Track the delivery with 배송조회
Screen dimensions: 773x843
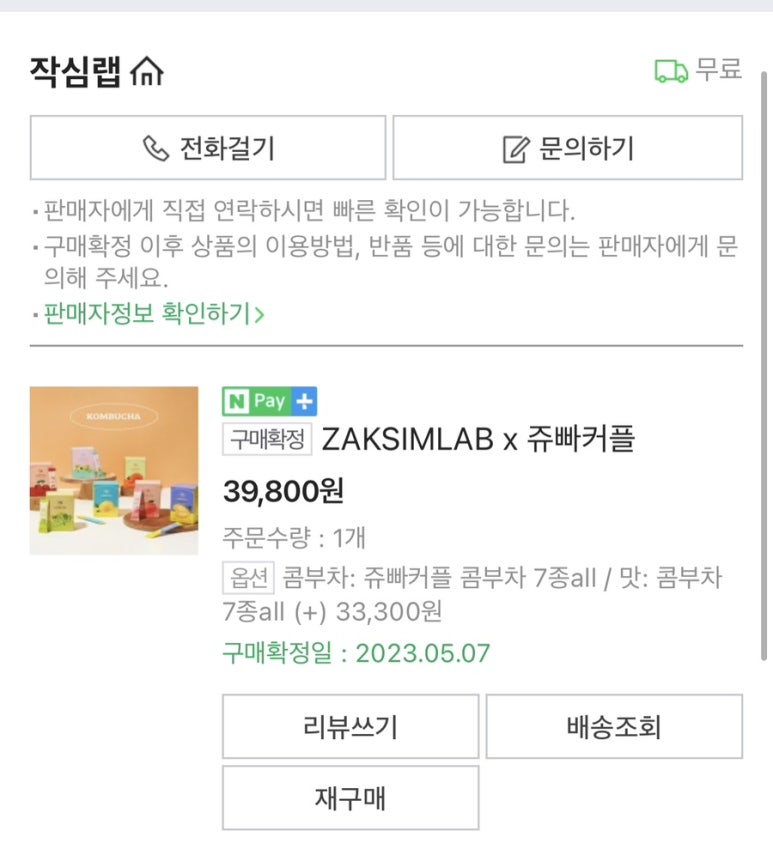[x=614, y=727]
